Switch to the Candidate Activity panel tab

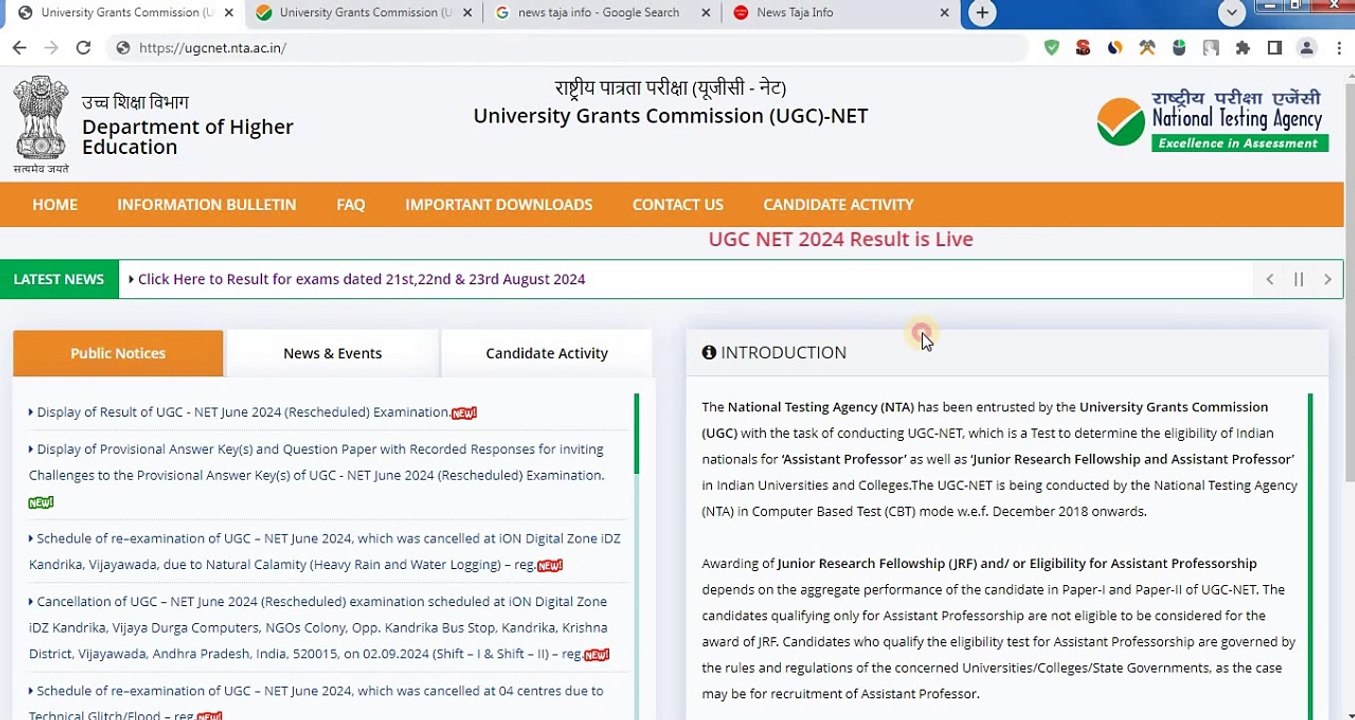[x=547, y=353]
